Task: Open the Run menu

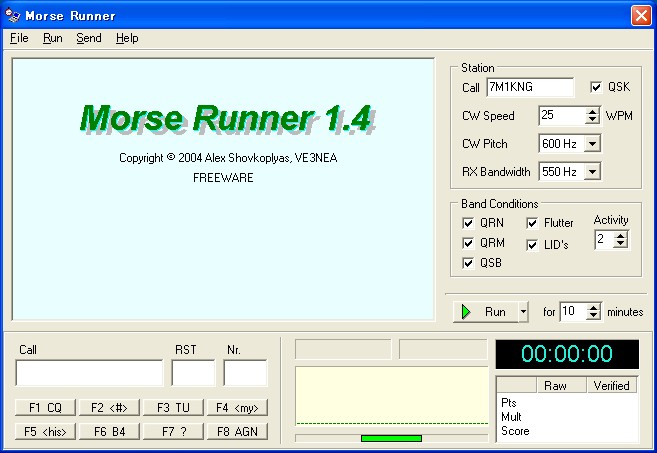Action: click(x=53, y=38)
